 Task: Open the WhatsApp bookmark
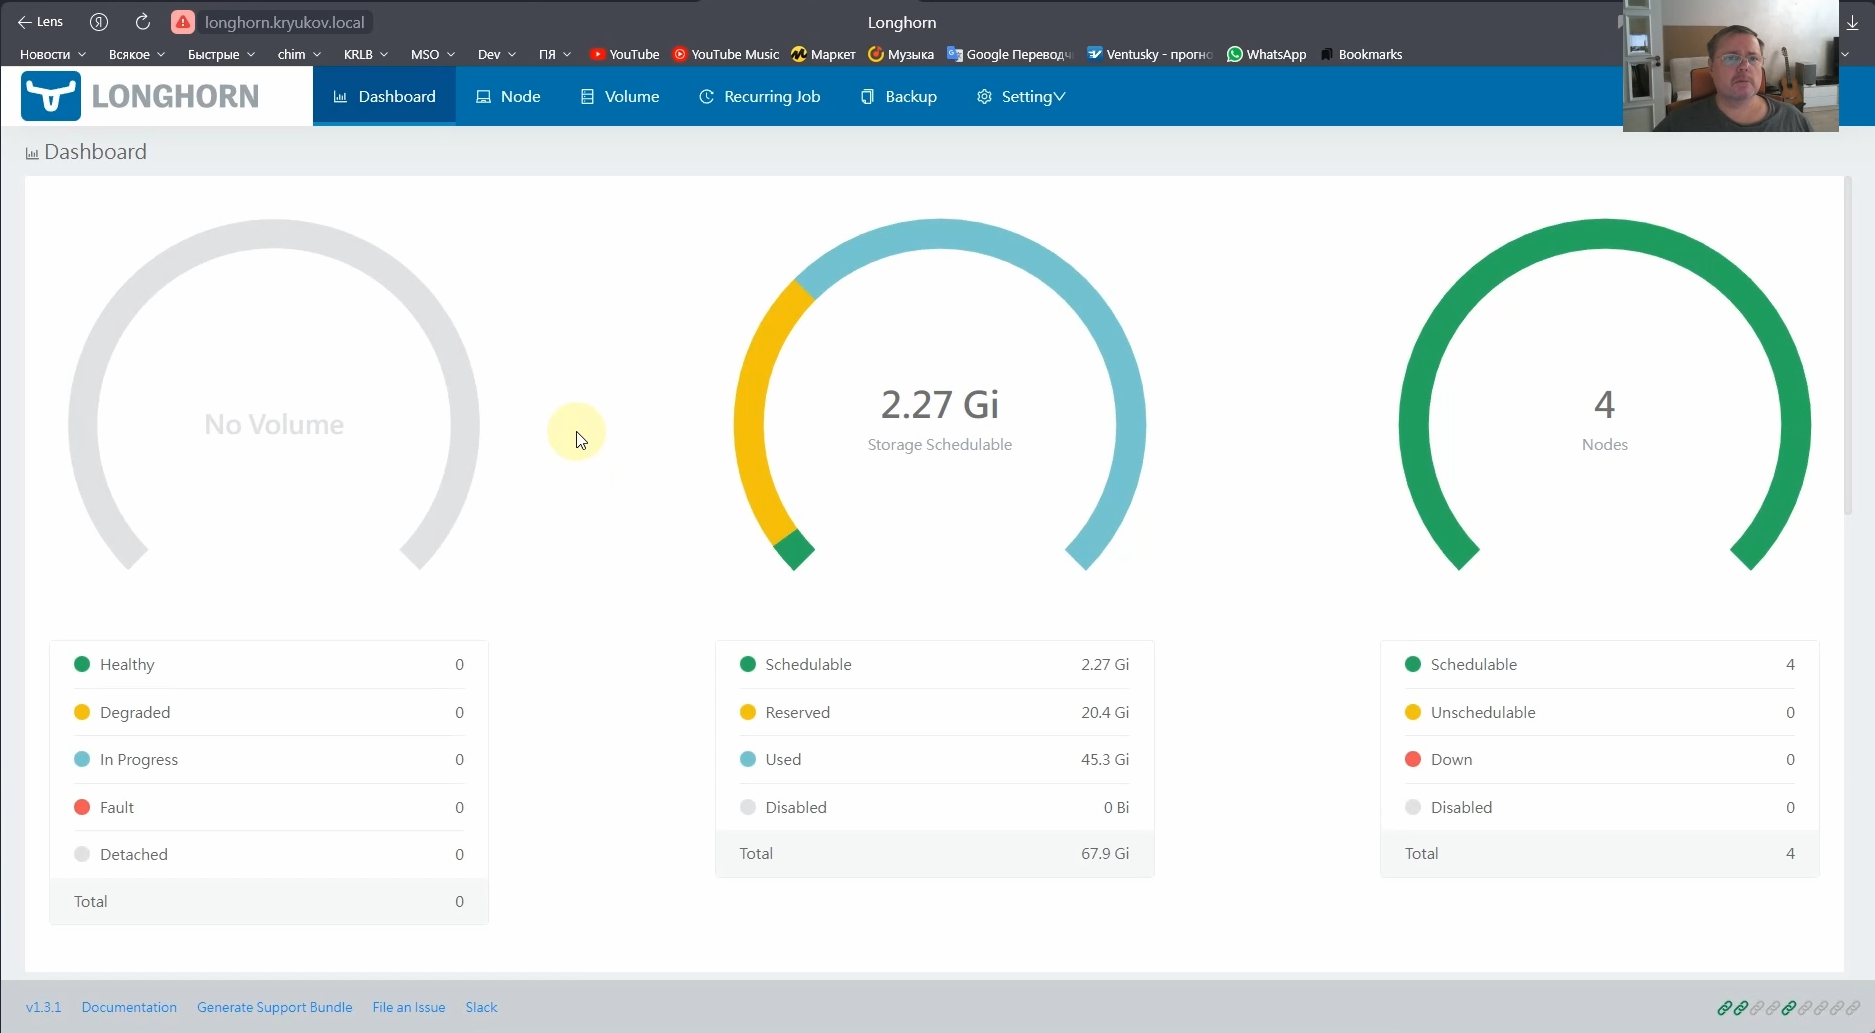pyautogui.click(x=1266, y=54)
